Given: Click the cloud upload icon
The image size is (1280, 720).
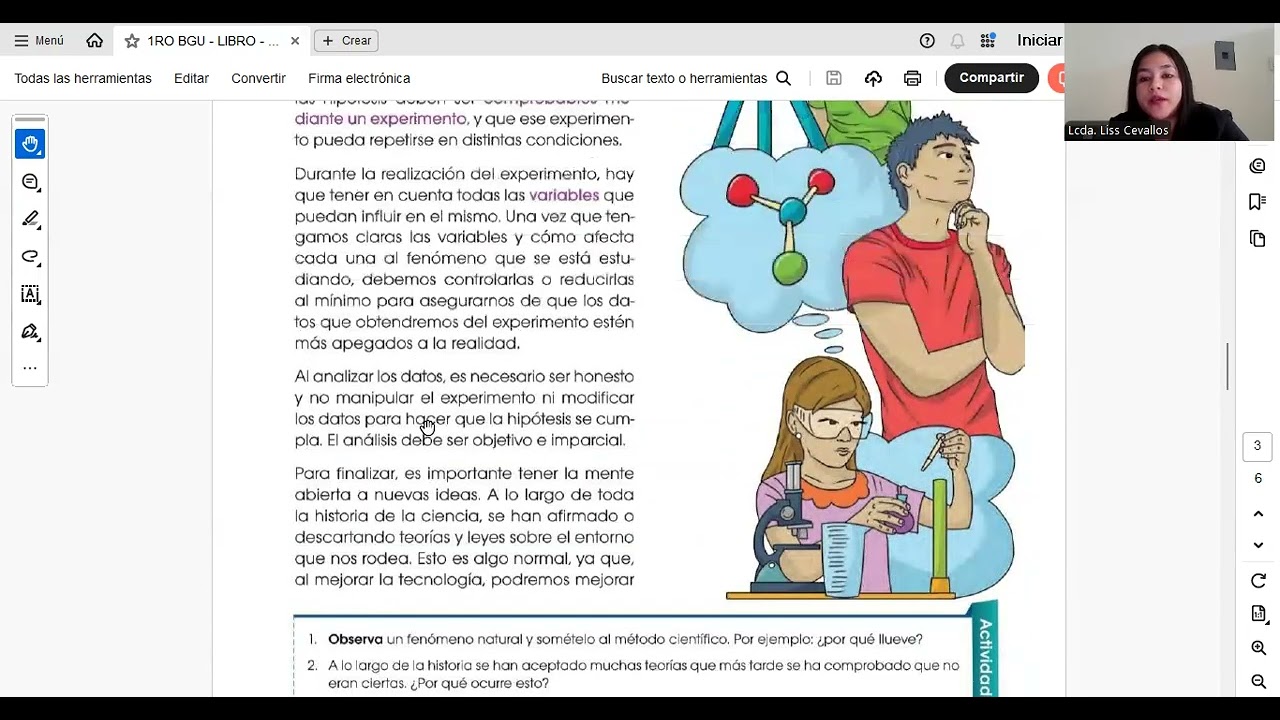Looking at the screenshot, I should [x=873, y=78].
